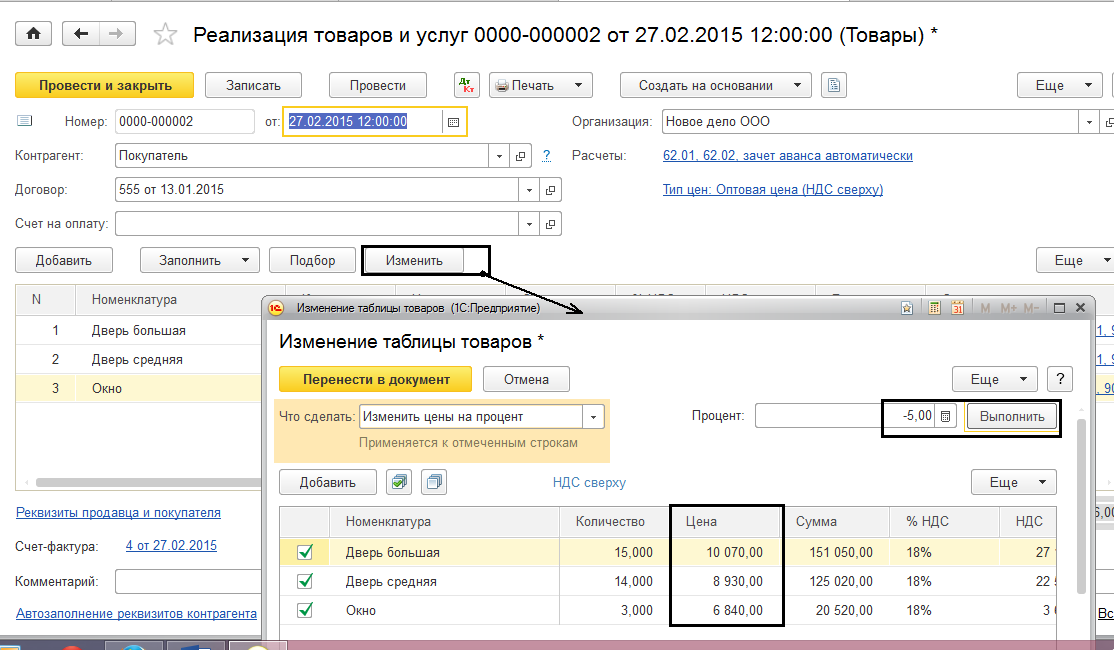The height and width of the screenshot is (650, 1114).
Task: Select Окно row in document table
Action: pyautogui.click(x=139, y=389)
